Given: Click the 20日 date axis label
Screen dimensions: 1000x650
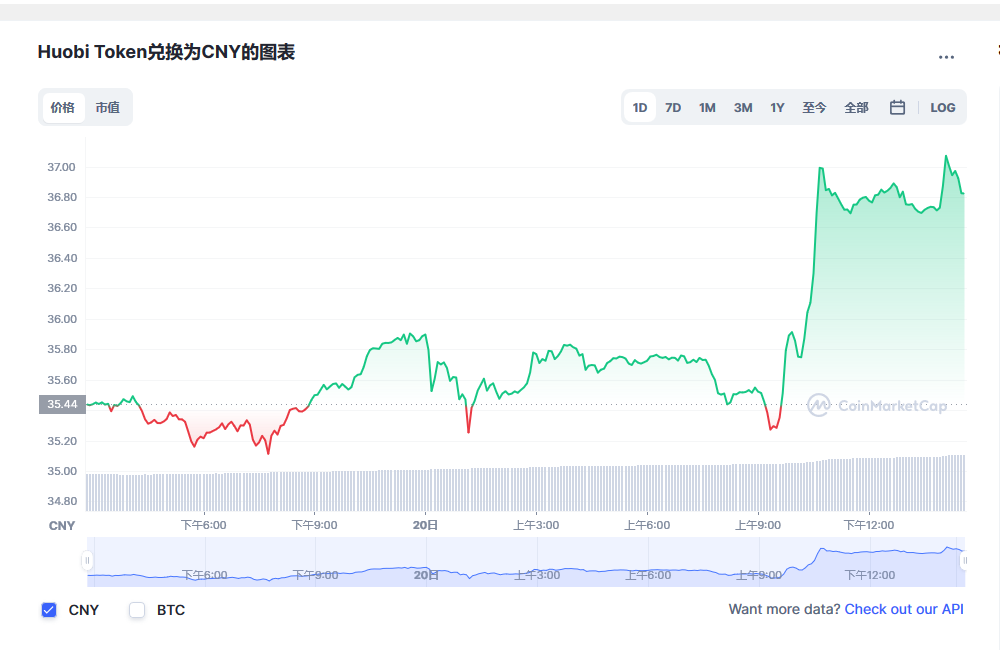Looking at the screenshot, I should [425, 525].
